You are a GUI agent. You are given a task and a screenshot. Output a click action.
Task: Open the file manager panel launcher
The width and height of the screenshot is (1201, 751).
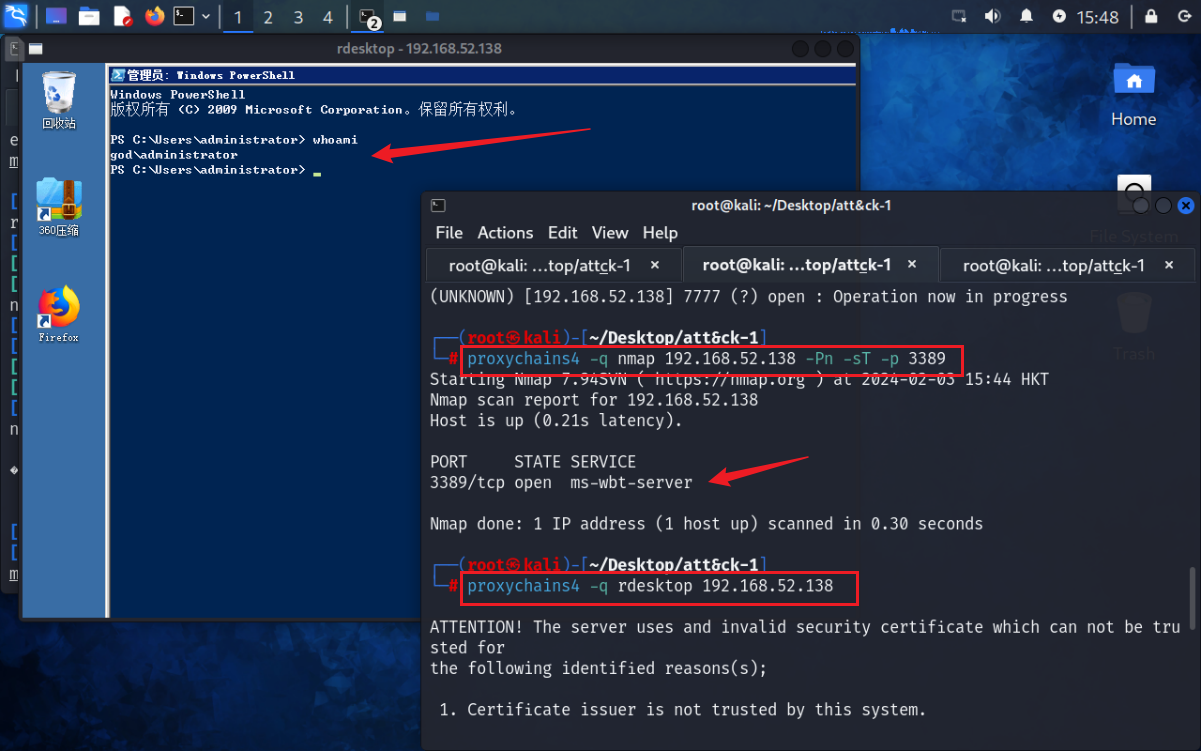pos(89,16)
